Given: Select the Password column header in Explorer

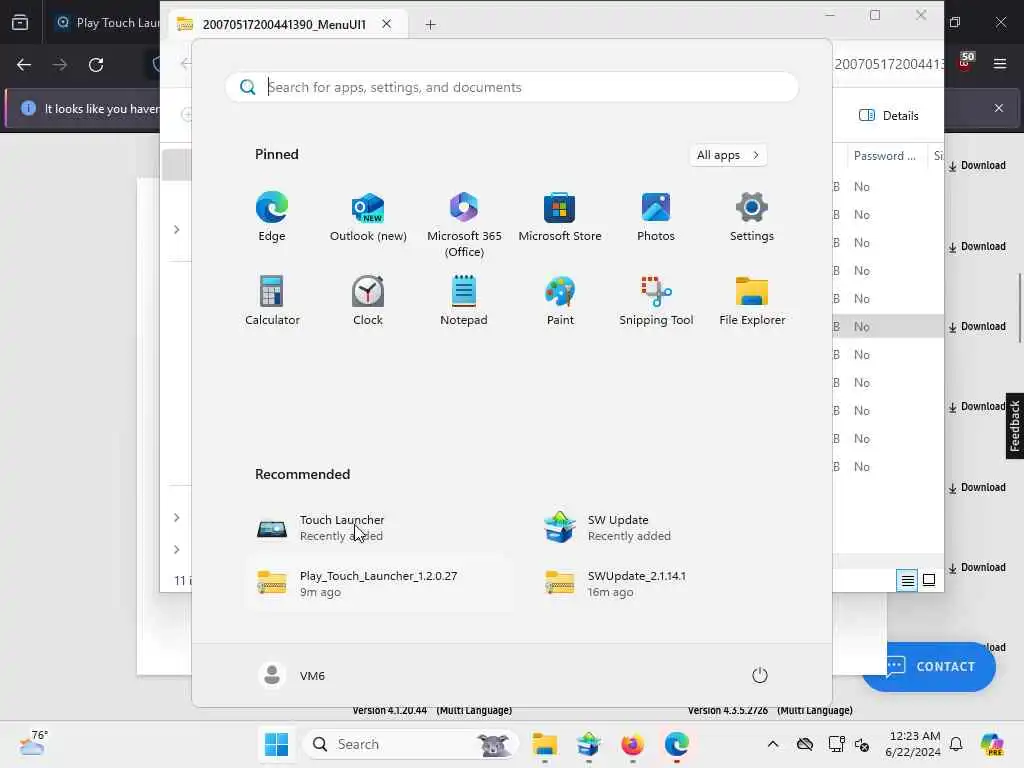Looking at the screenshot, I should 885,155.
